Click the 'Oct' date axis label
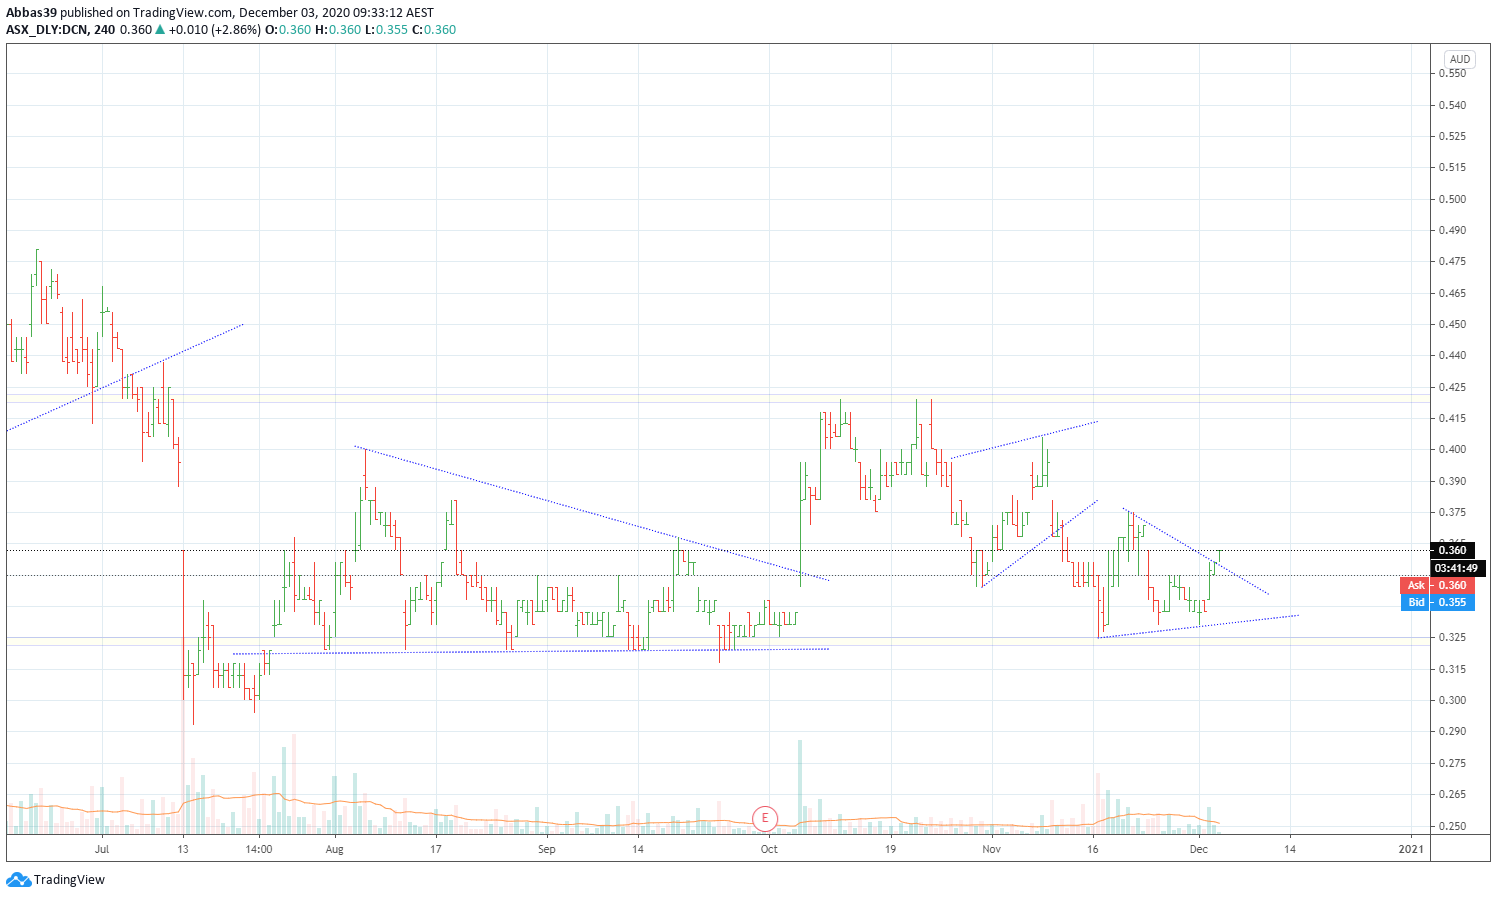Image resolution: width=1497 pixels, height=898 pixels. point(768,849)
